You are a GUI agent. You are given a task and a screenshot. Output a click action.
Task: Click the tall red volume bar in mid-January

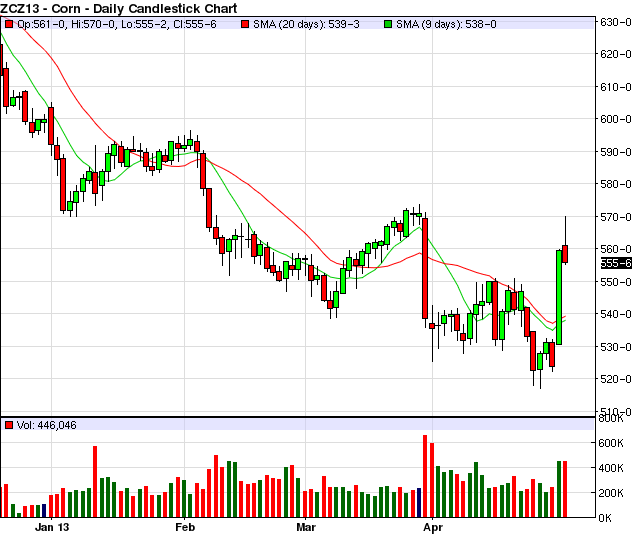click(95, 482)
